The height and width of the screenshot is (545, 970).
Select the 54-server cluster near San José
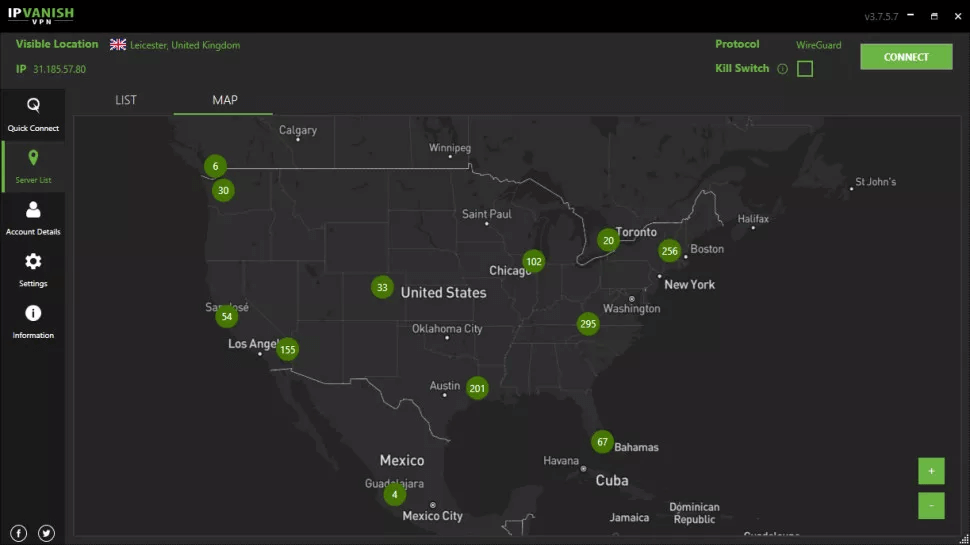(227, 317)
